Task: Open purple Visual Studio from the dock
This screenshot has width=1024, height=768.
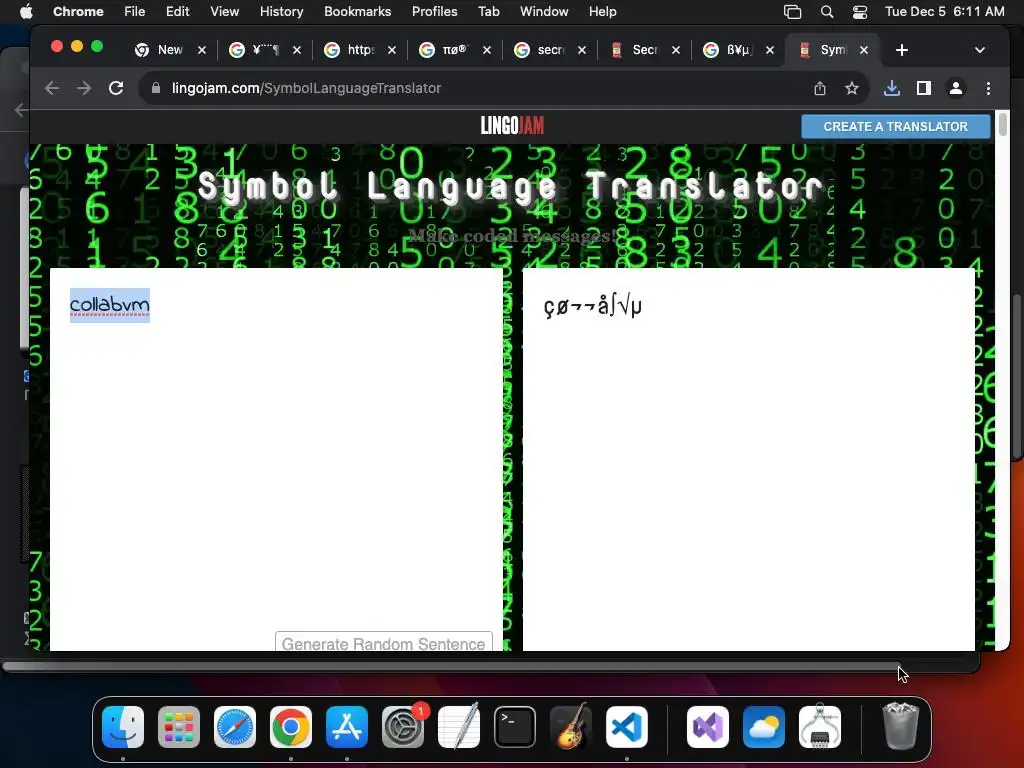Action: click(708, 727)
